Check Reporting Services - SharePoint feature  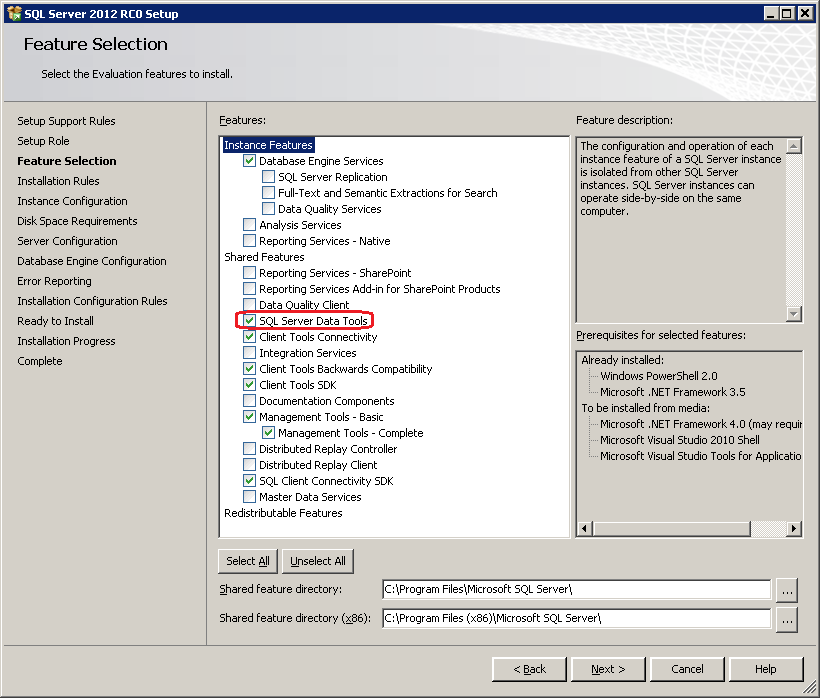tap(249, 273)
